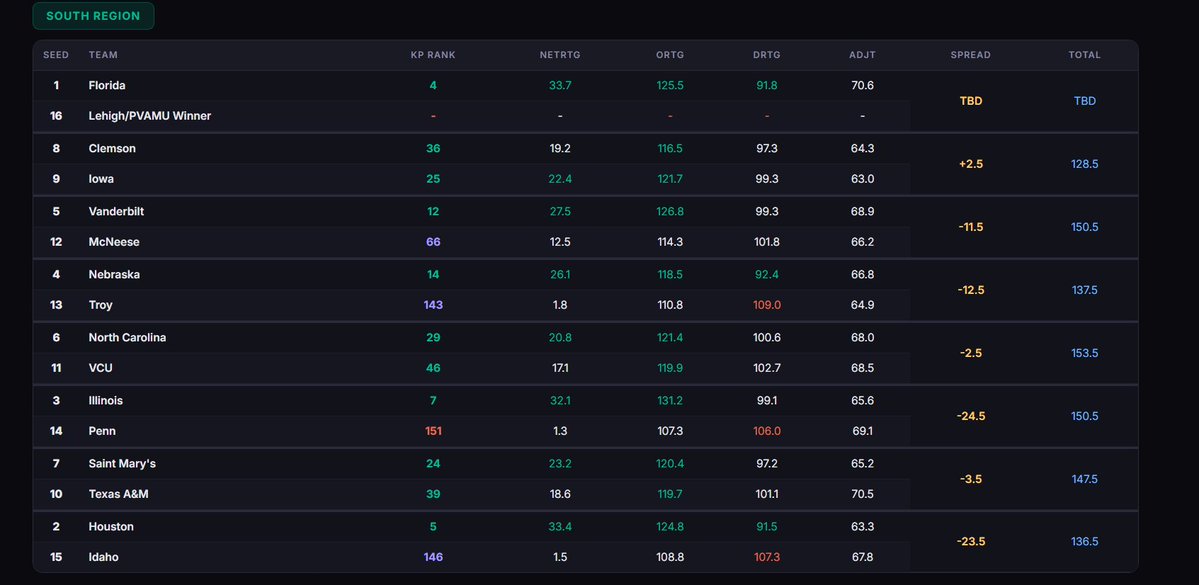This screenshot has width=1199, height=585.
Task: Click the -2.5 spread for North Carolina-VCU
Action: point(971,353)
